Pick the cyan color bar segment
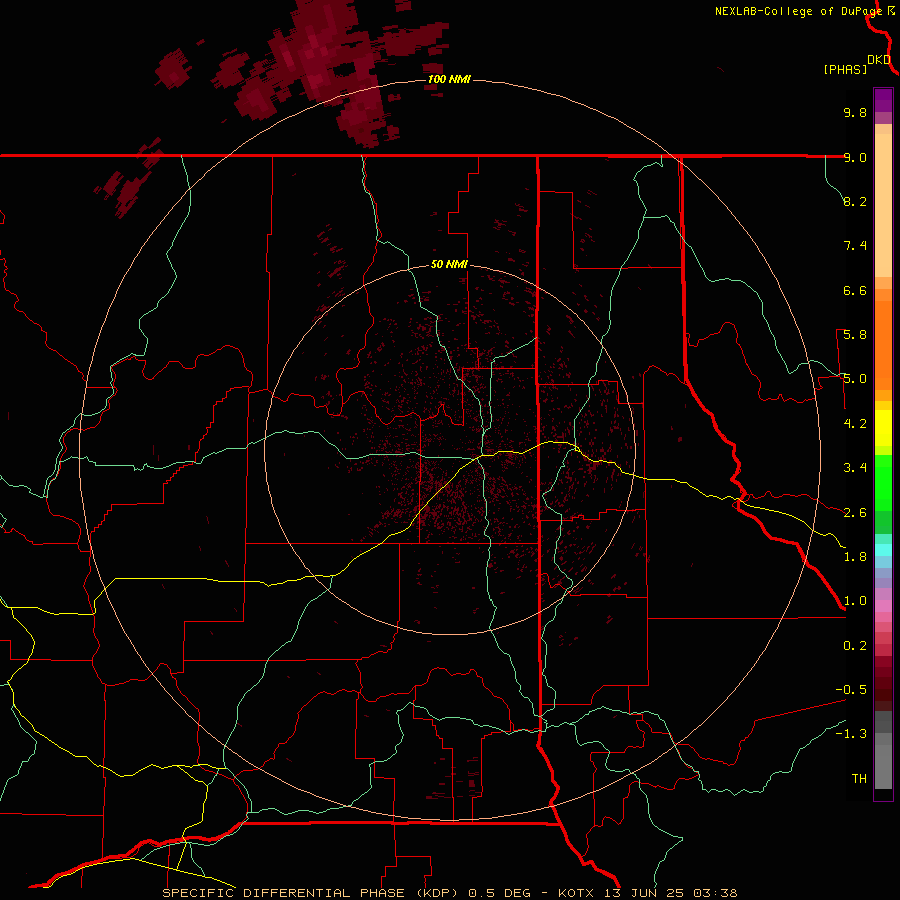 pyautogui.click(x=883, y=550)
